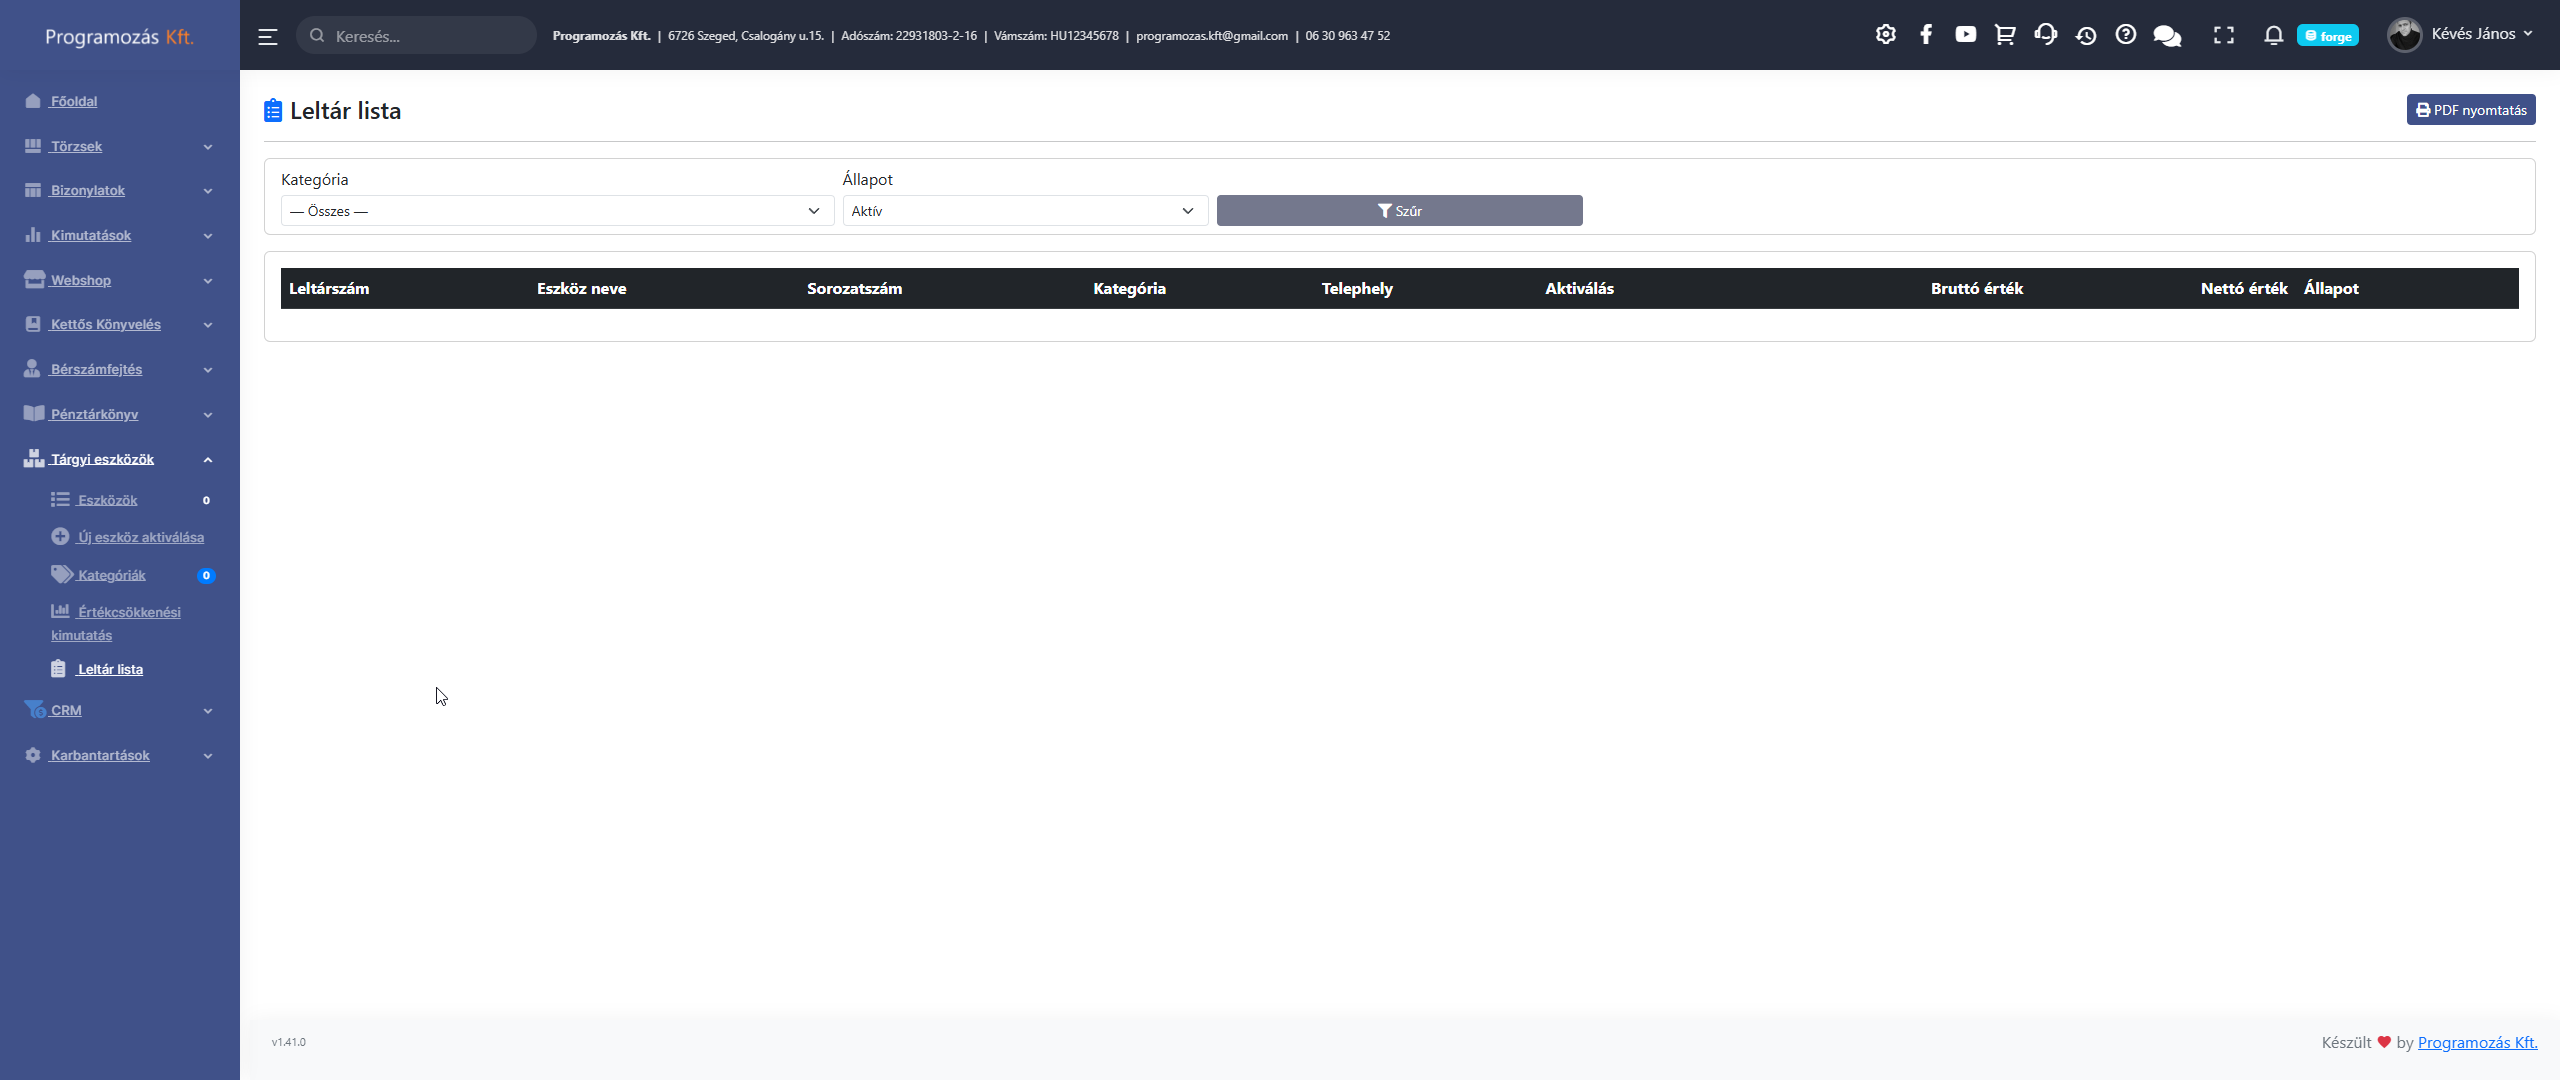This screenshot has width=2560, height=1080.
Task: Collapse the Tárgyi eszközök menu
Action: pos(119,459)
